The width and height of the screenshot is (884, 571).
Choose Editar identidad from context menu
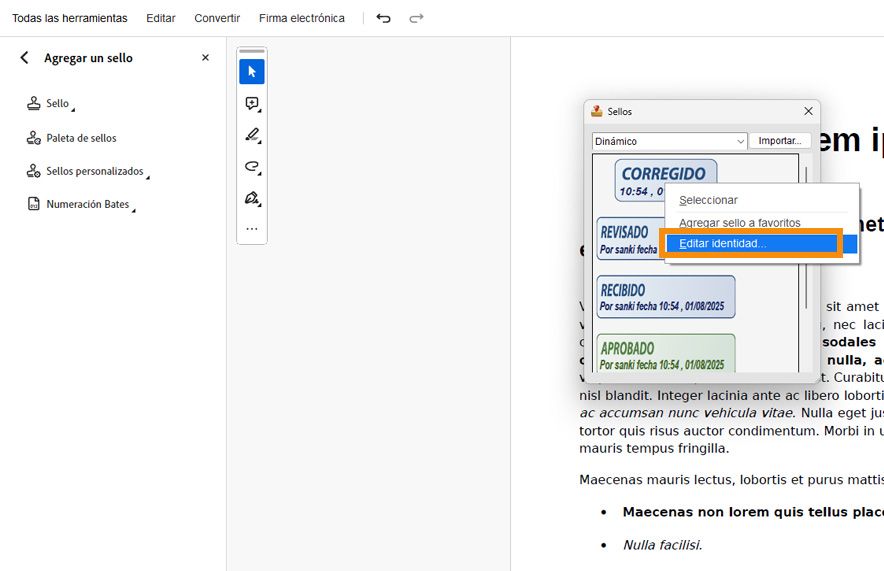click(762, 244)
